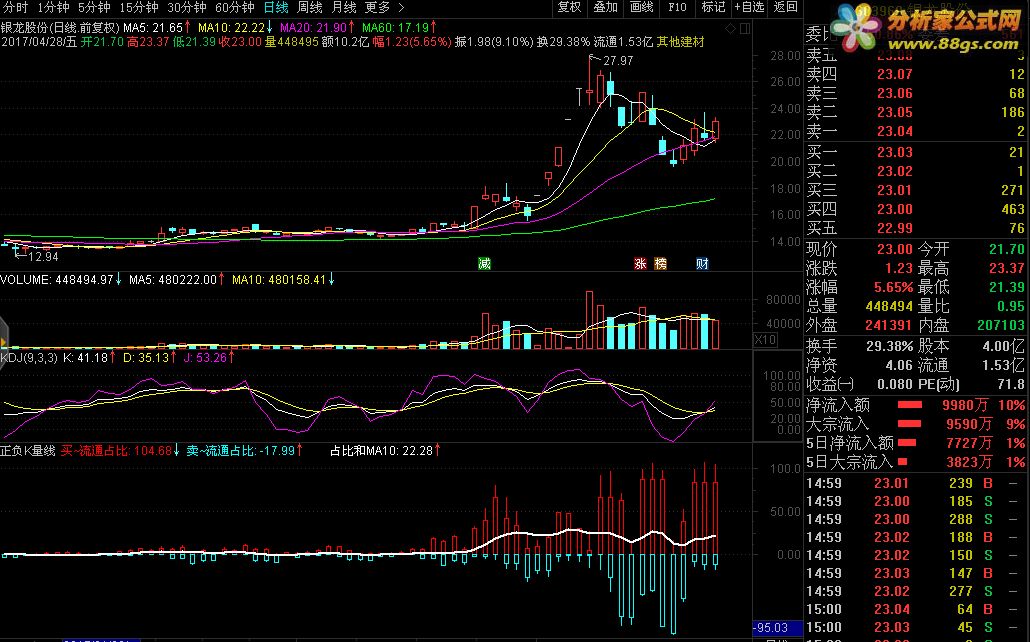The width and height of the screenshot is (1030, 642).
Task: Click the 27.97 high price marker
Action: 617,60
